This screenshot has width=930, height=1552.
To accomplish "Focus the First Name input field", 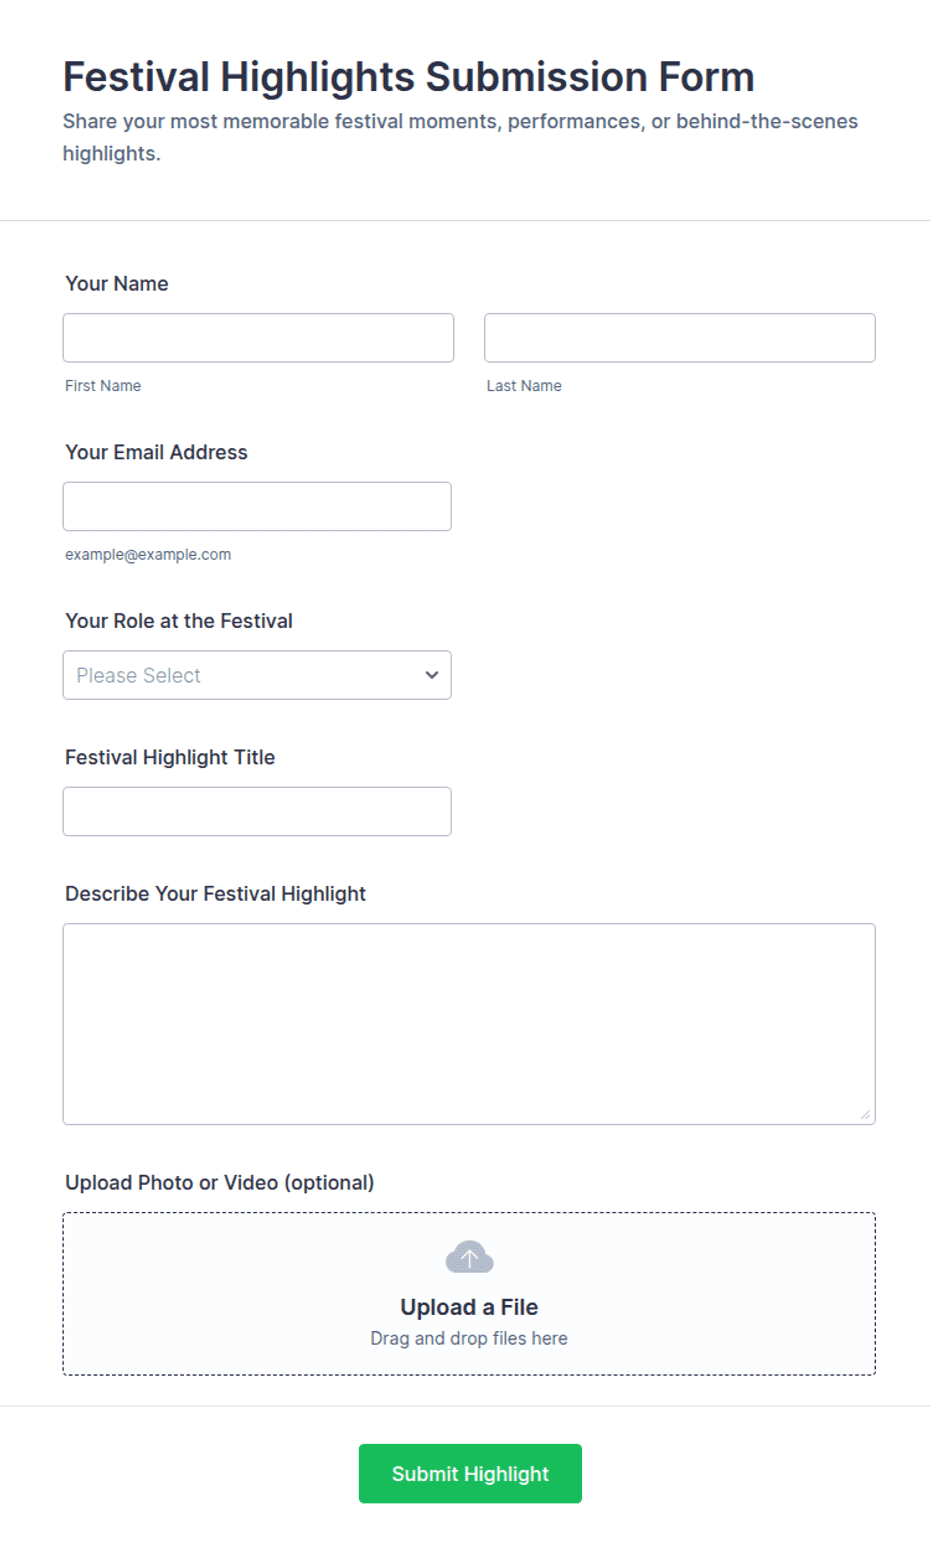I will (x=258, y=338).
